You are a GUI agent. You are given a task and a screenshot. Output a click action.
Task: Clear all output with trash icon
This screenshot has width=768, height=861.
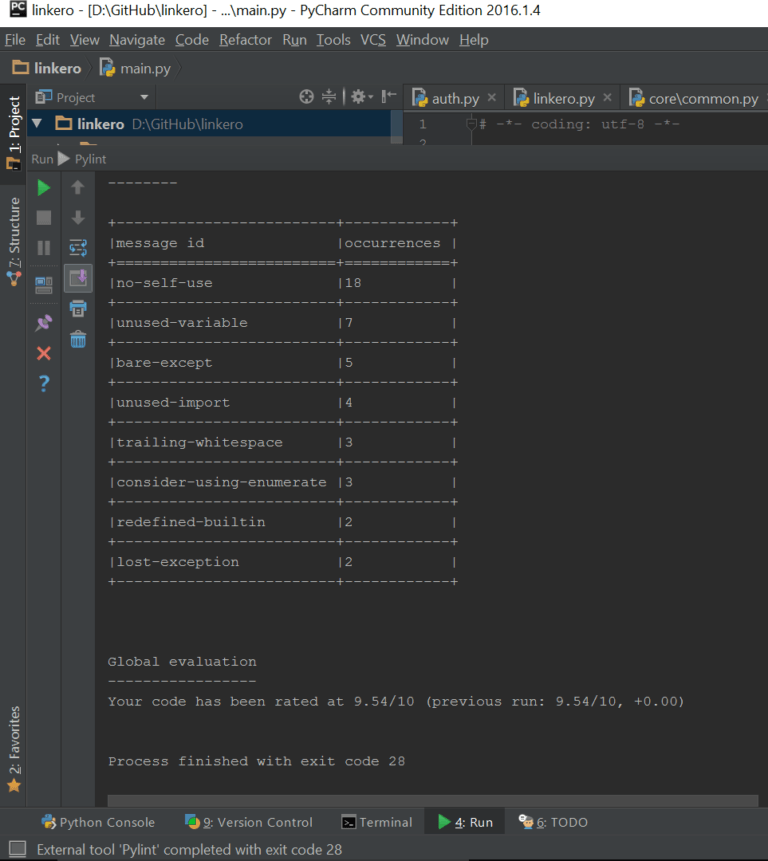coord(78,339)
